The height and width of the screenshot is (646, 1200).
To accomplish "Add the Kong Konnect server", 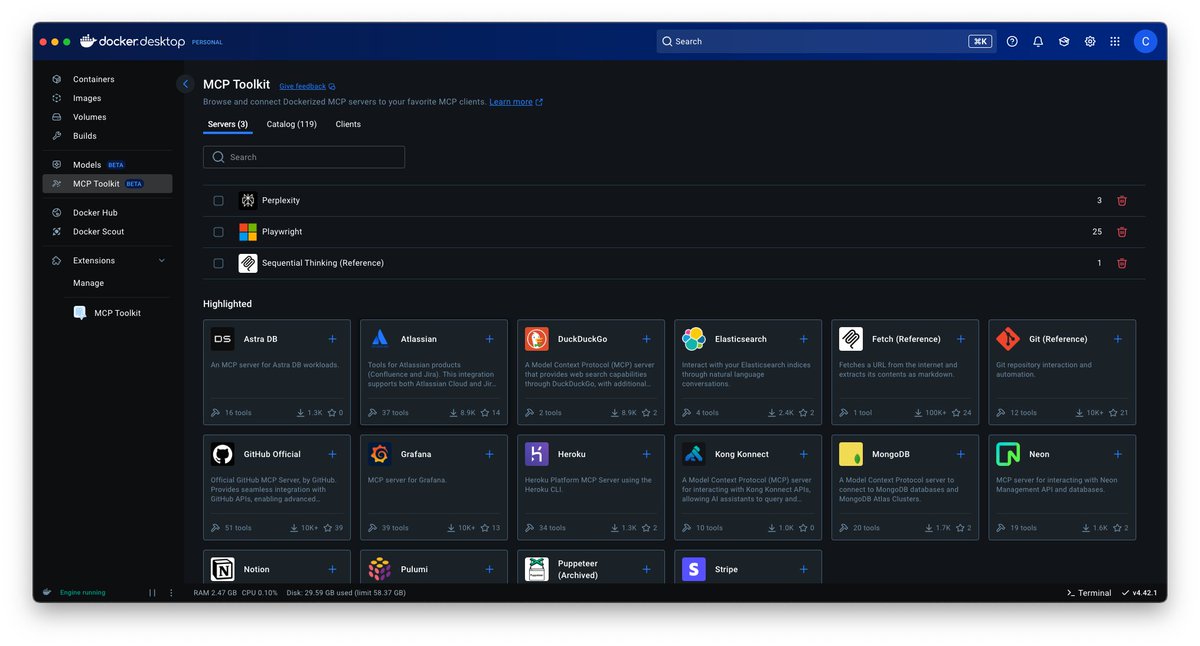I will pos(804,454).
